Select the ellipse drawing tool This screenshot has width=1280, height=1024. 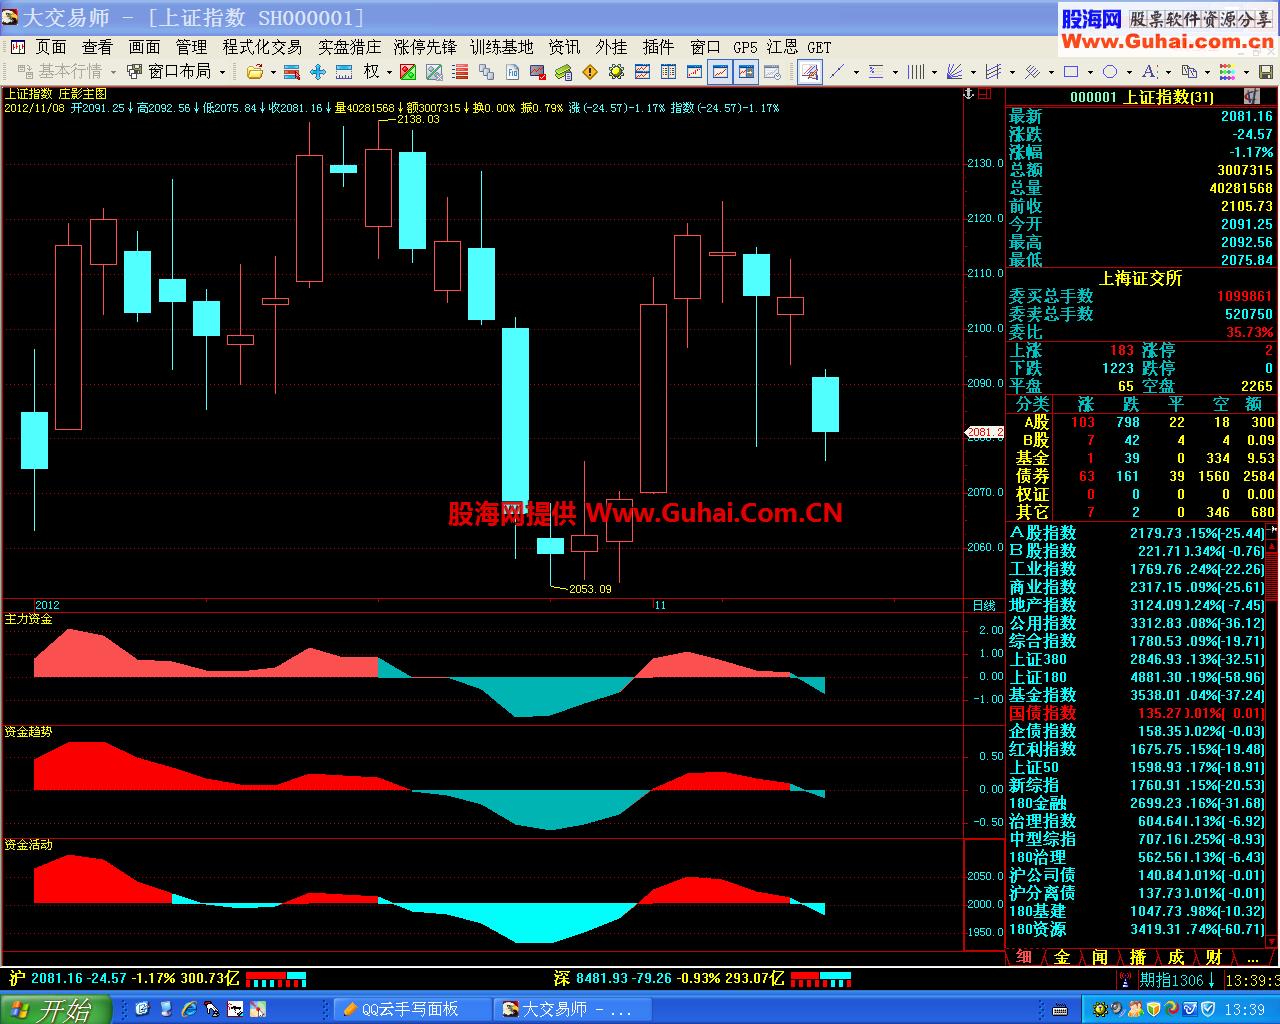1110,72
